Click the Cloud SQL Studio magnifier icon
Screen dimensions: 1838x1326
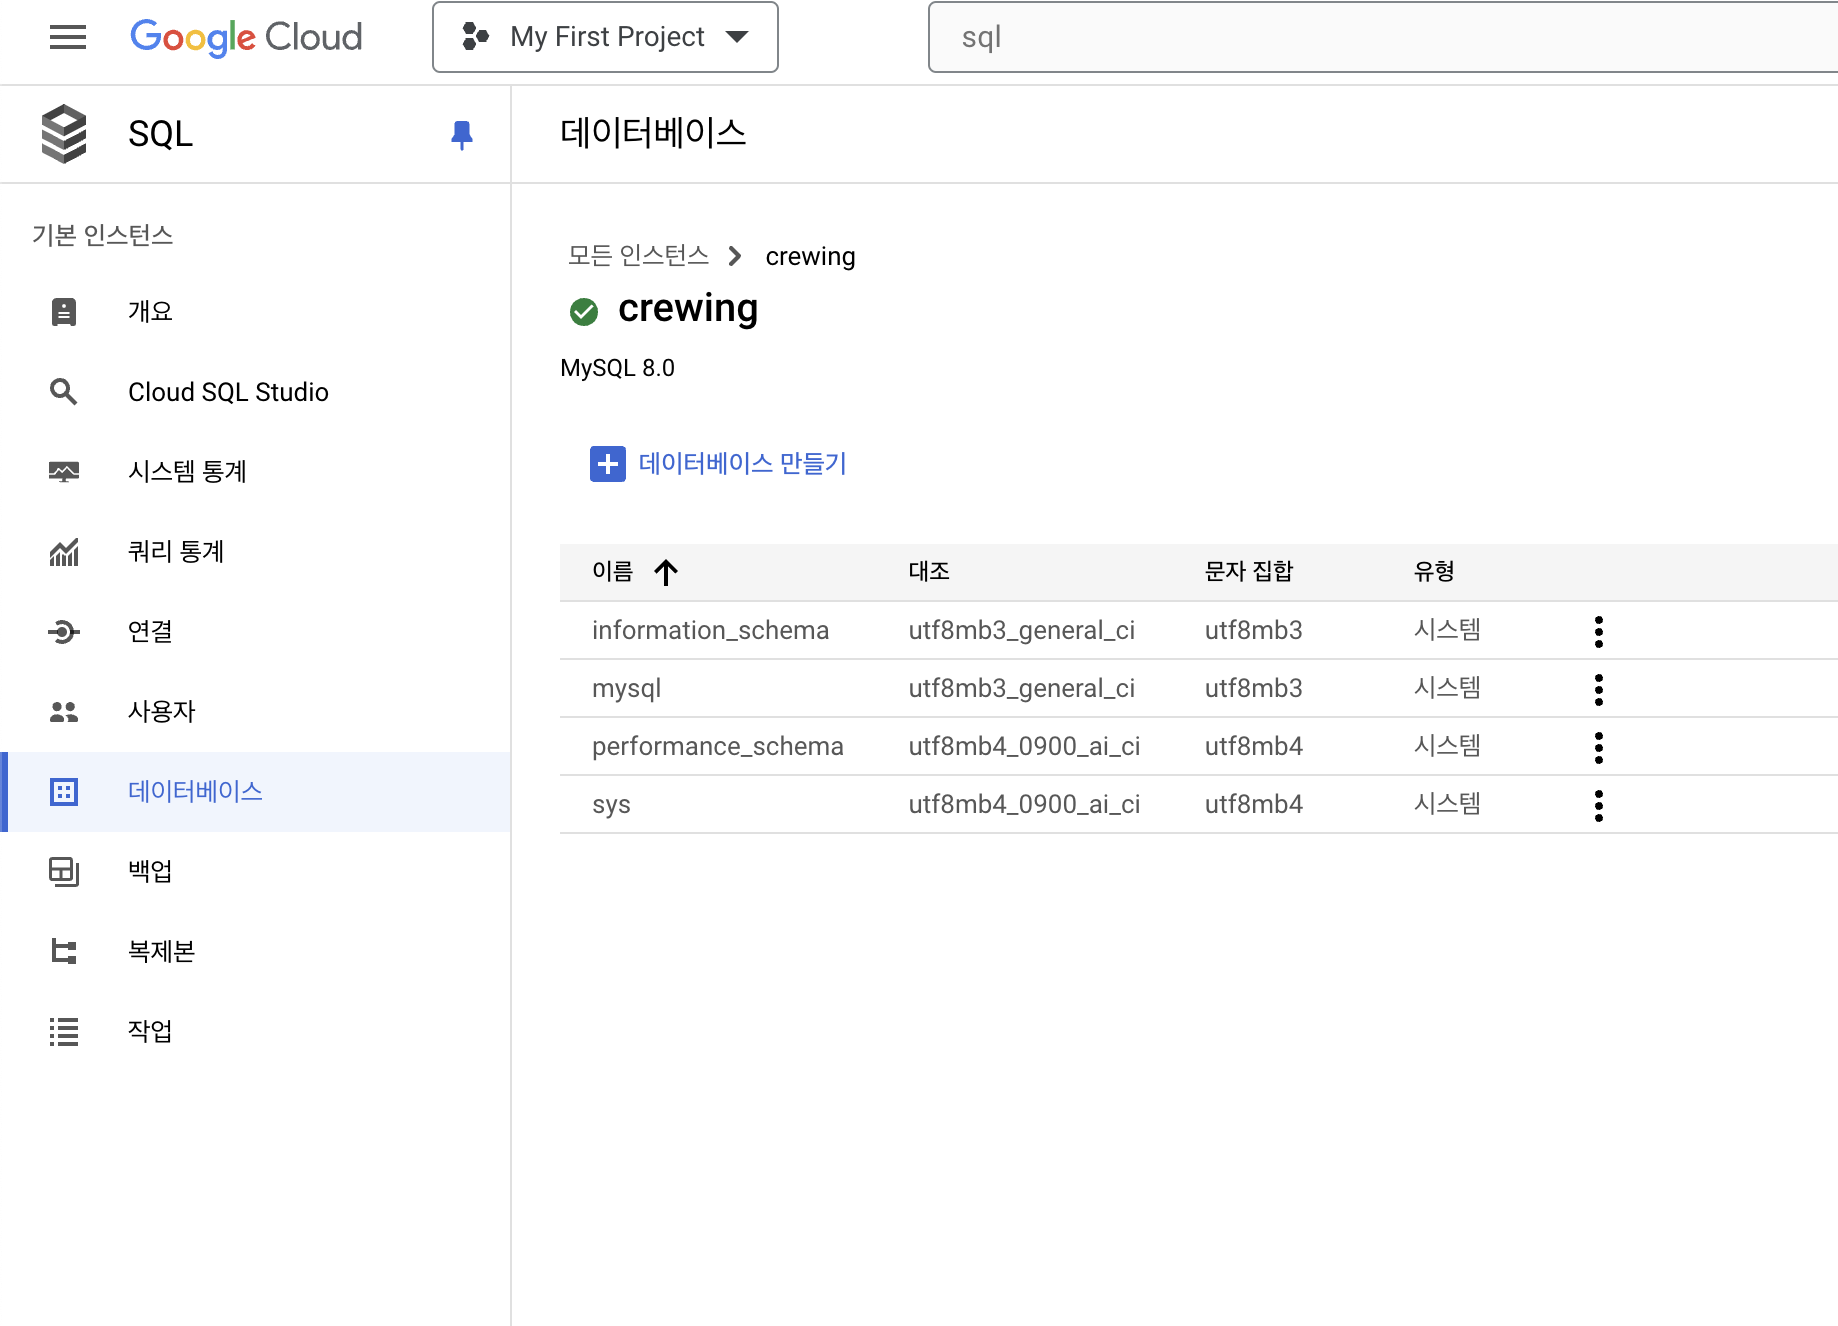(x=64, y=392)
